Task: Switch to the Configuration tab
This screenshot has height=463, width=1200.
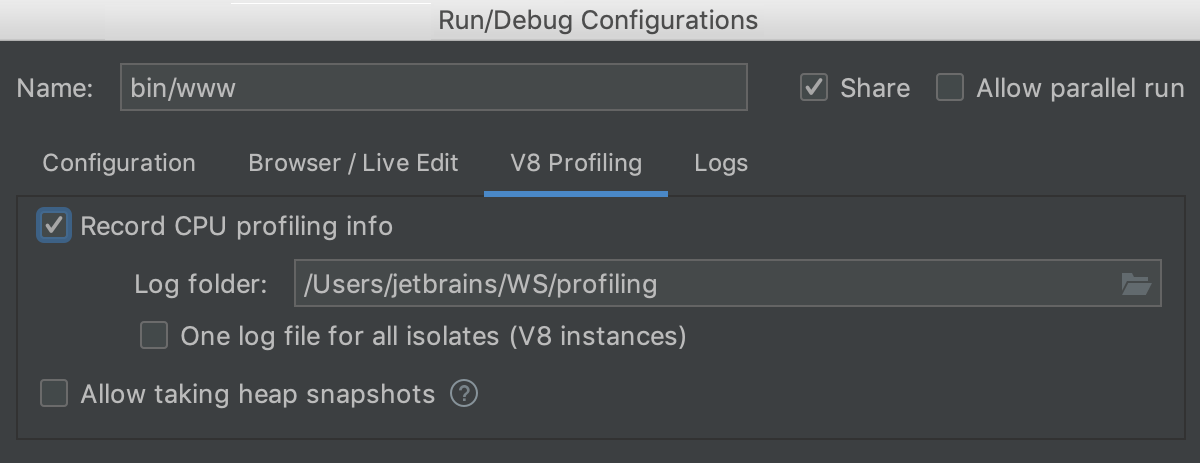Action: pos(119,163)
